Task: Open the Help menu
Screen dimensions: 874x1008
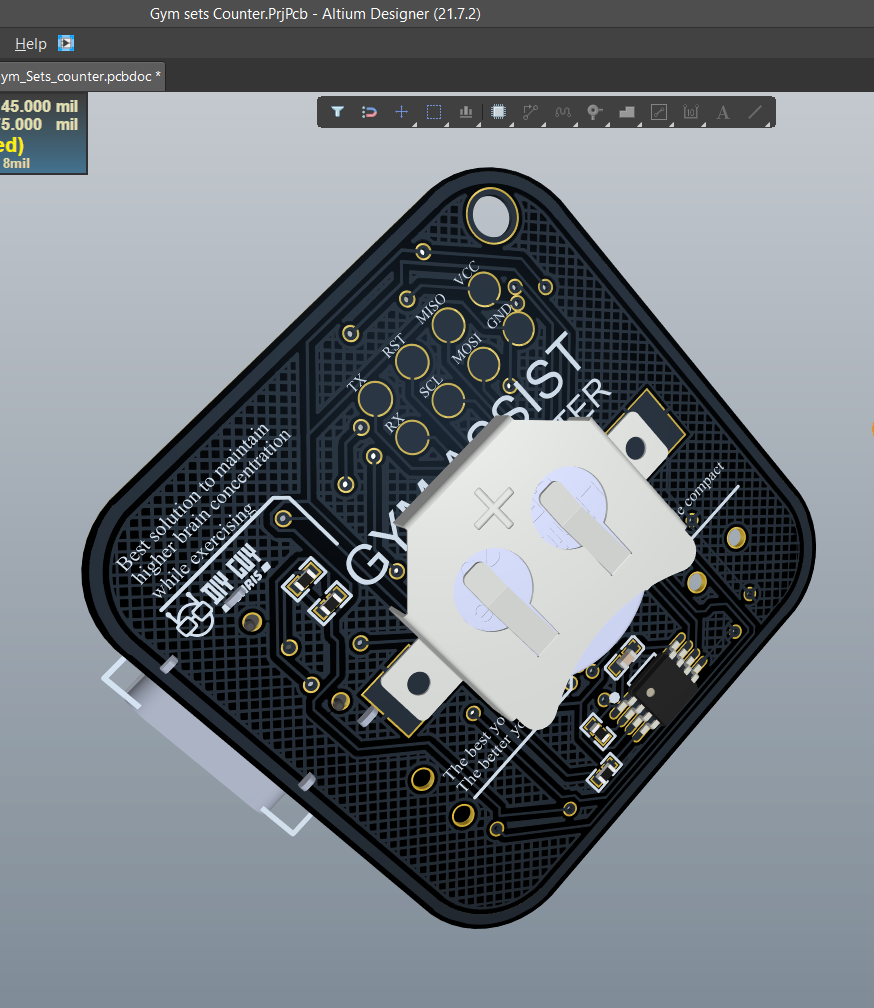Action: click(31, 44)
